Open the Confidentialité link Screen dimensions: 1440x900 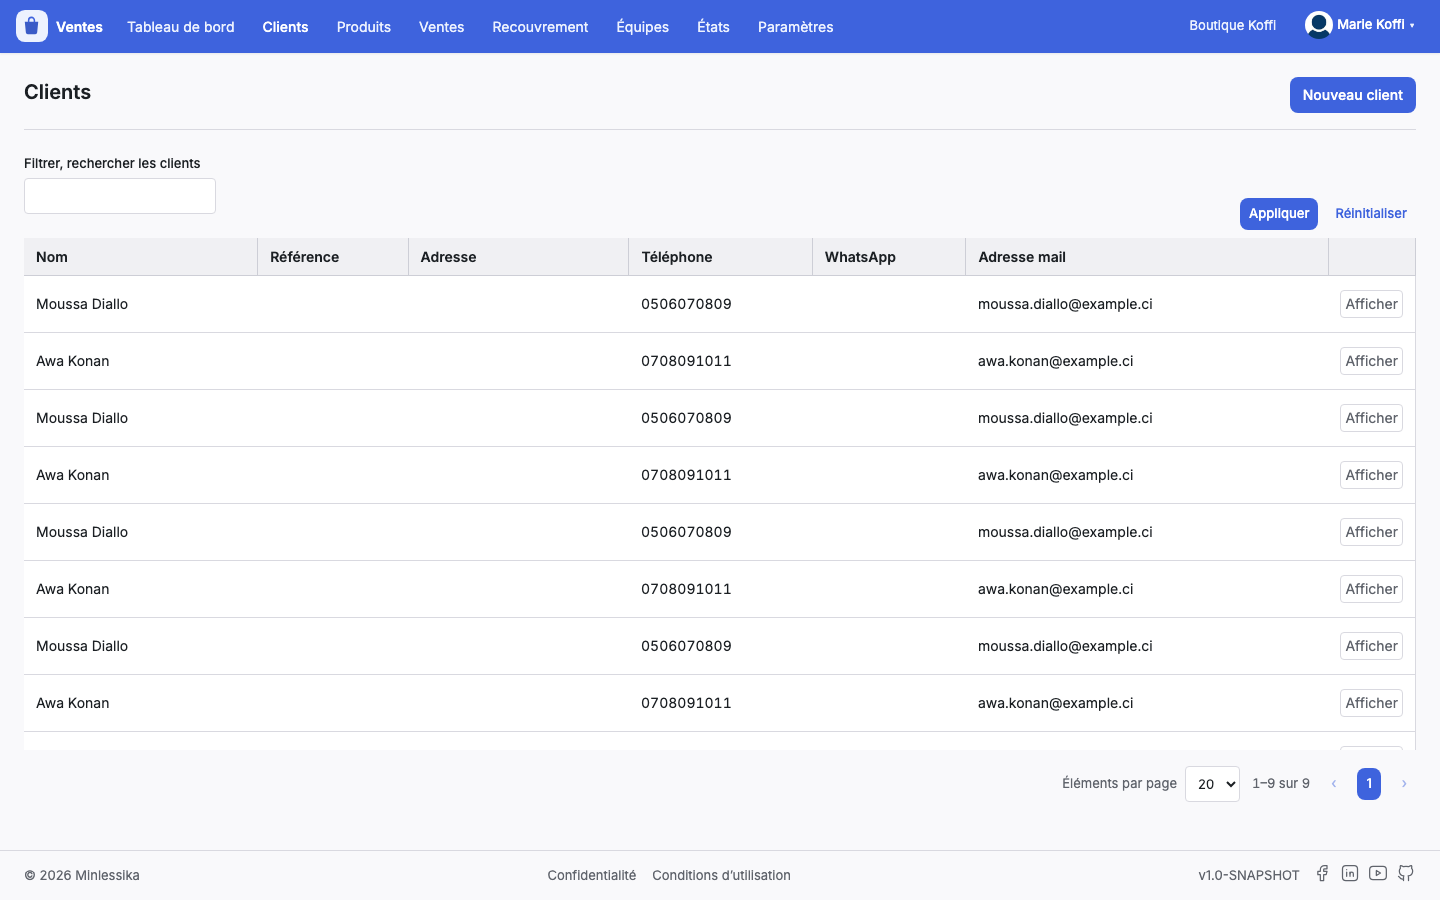(x=591, y=875)
